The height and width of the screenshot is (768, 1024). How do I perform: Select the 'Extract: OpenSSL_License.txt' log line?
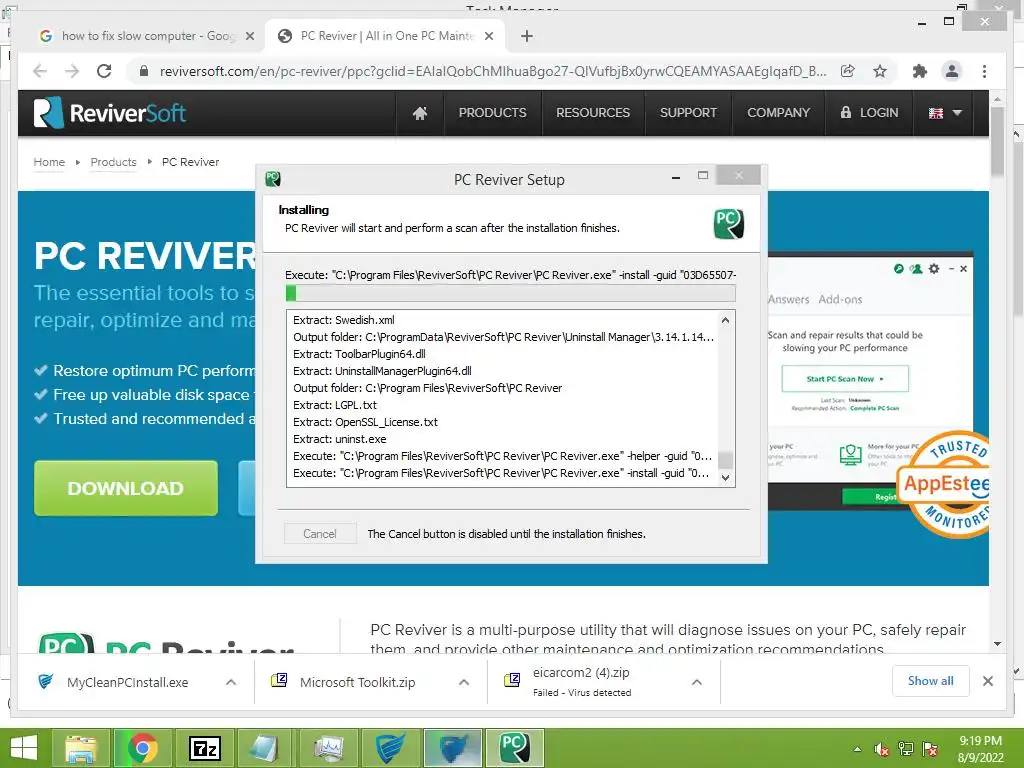(x=365, y=422)
